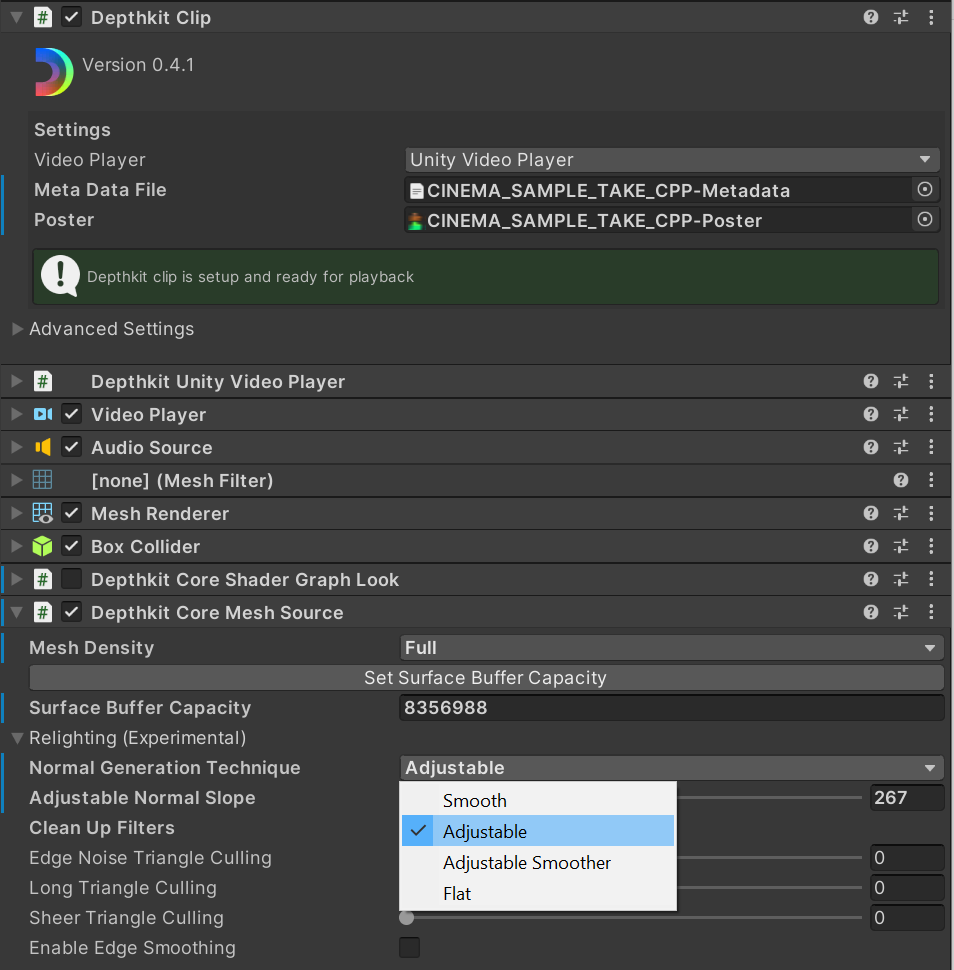
Task: Click the Sheer Triangle Culling slider handle
Action: pyautogui.click(x=406, y=917)
